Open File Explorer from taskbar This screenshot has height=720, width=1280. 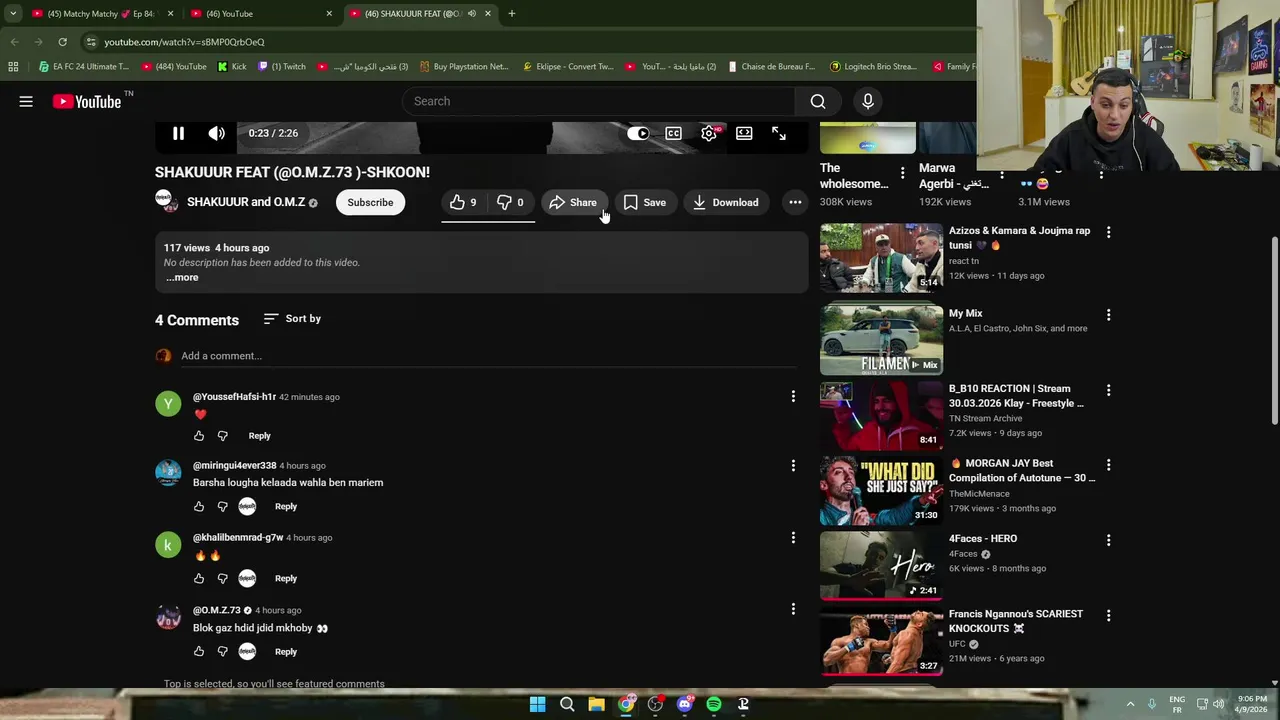coord(596,704)
